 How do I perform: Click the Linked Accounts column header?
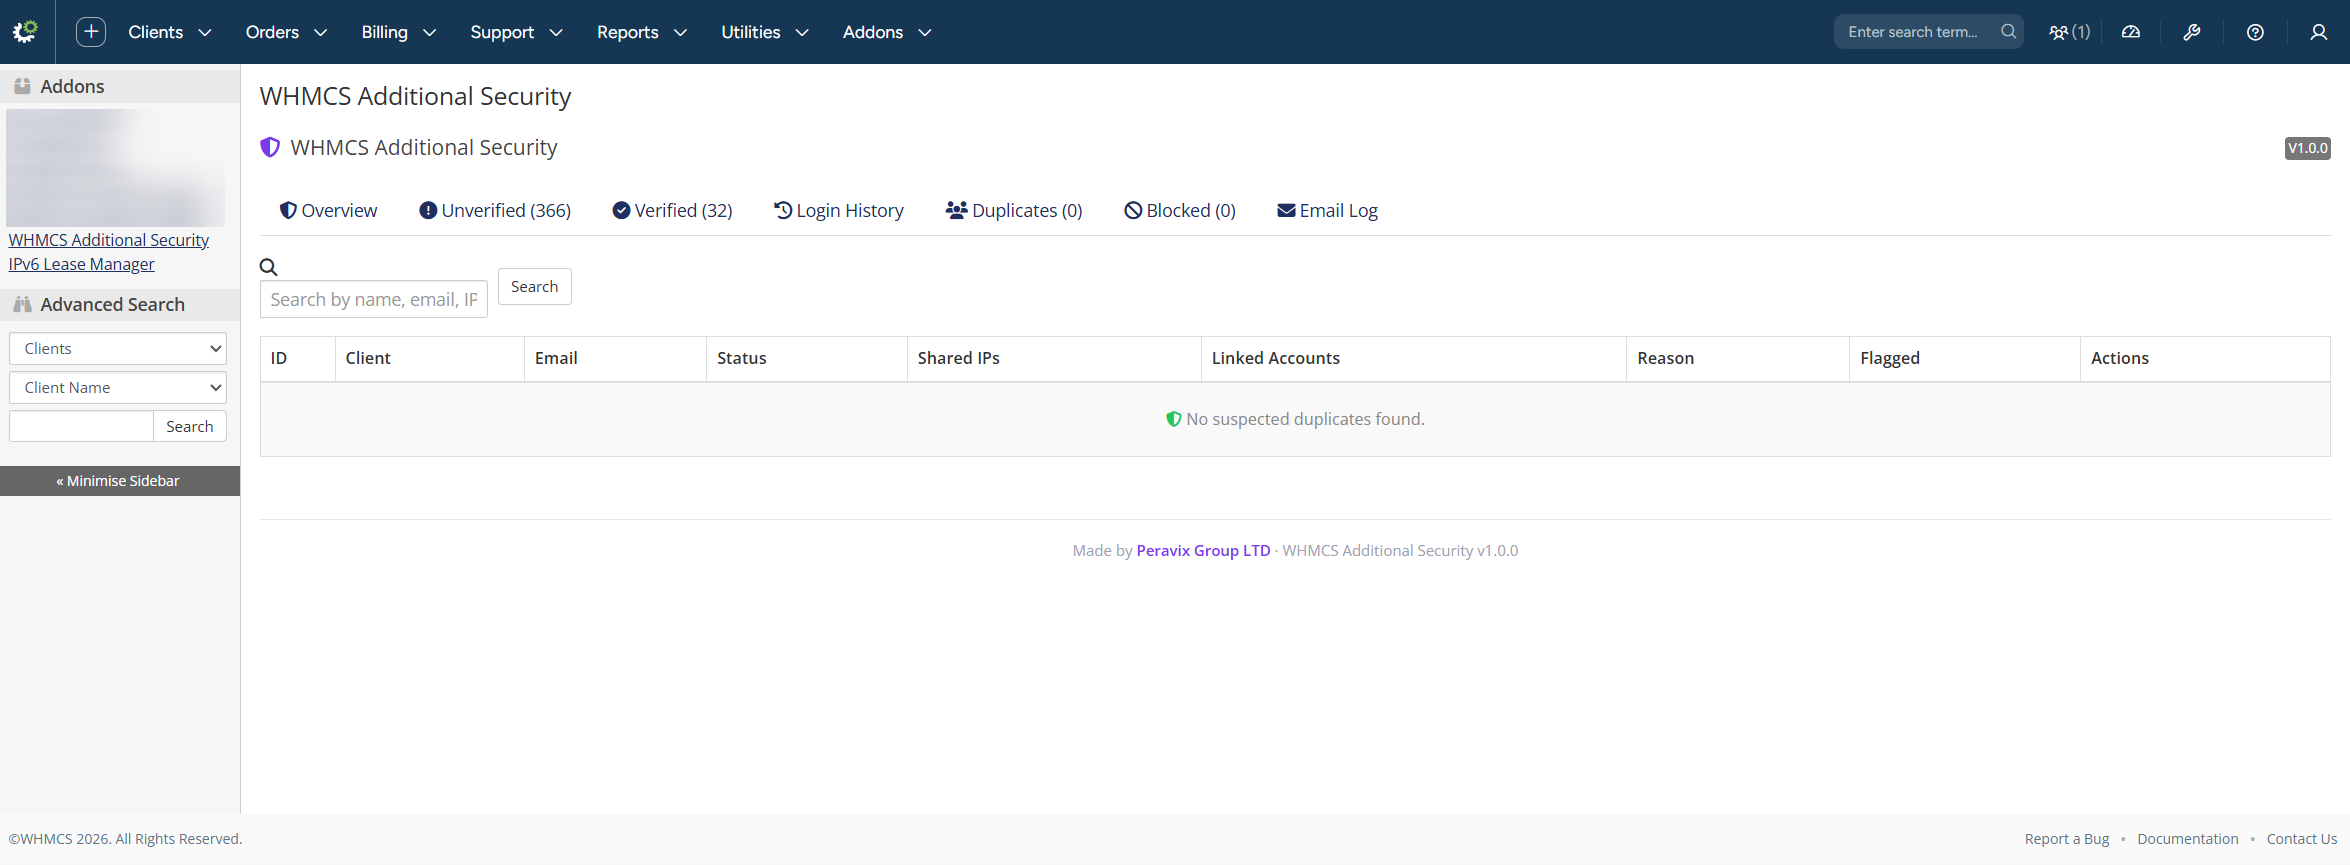1414,358
